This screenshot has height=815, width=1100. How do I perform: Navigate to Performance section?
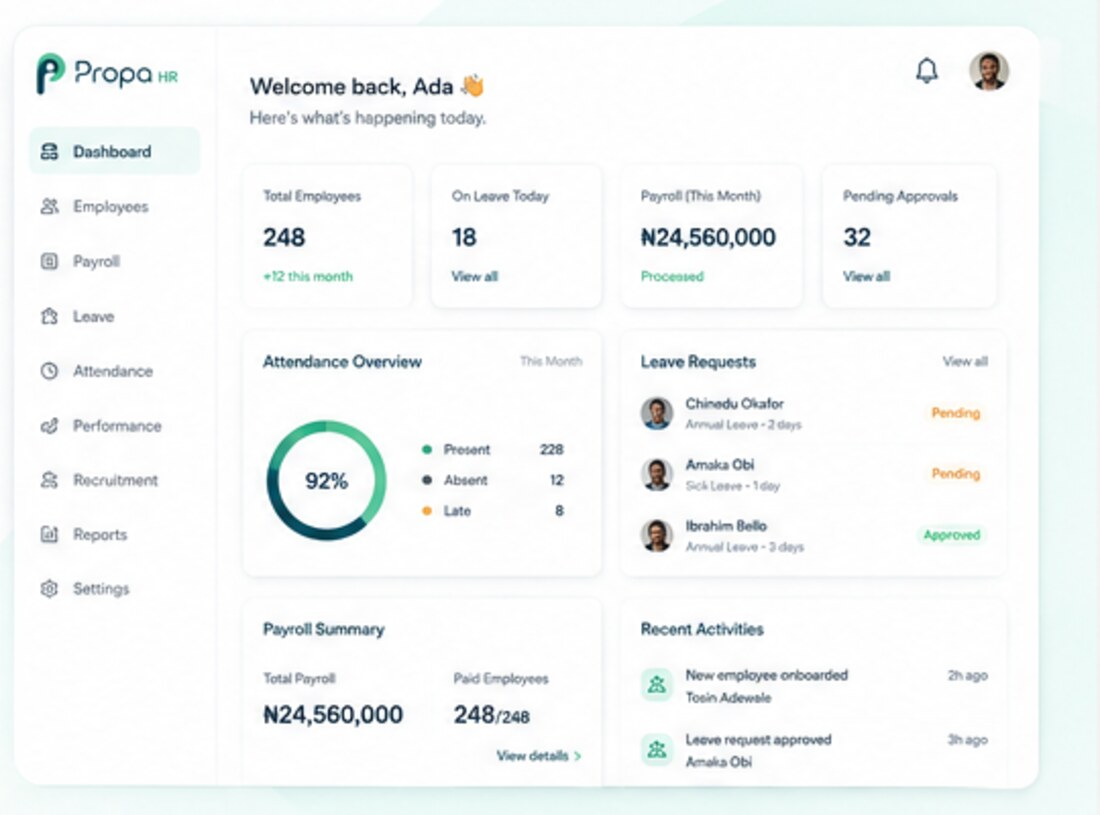117,426
